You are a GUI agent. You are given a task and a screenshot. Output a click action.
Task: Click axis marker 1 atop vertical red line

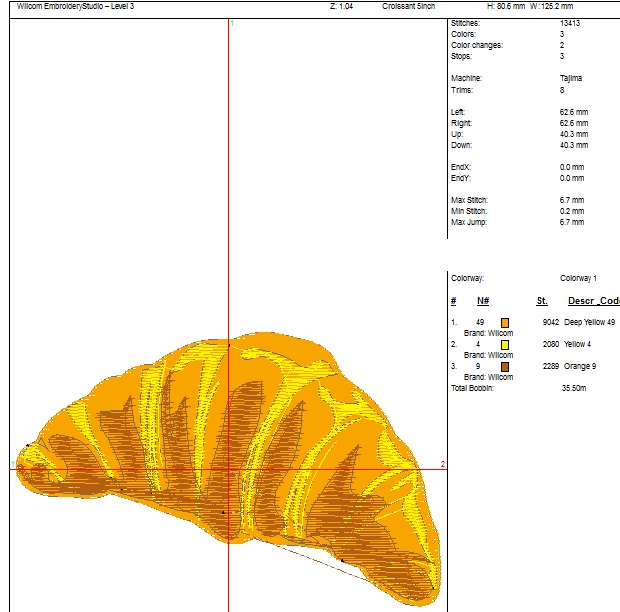(x=231, y=21)
